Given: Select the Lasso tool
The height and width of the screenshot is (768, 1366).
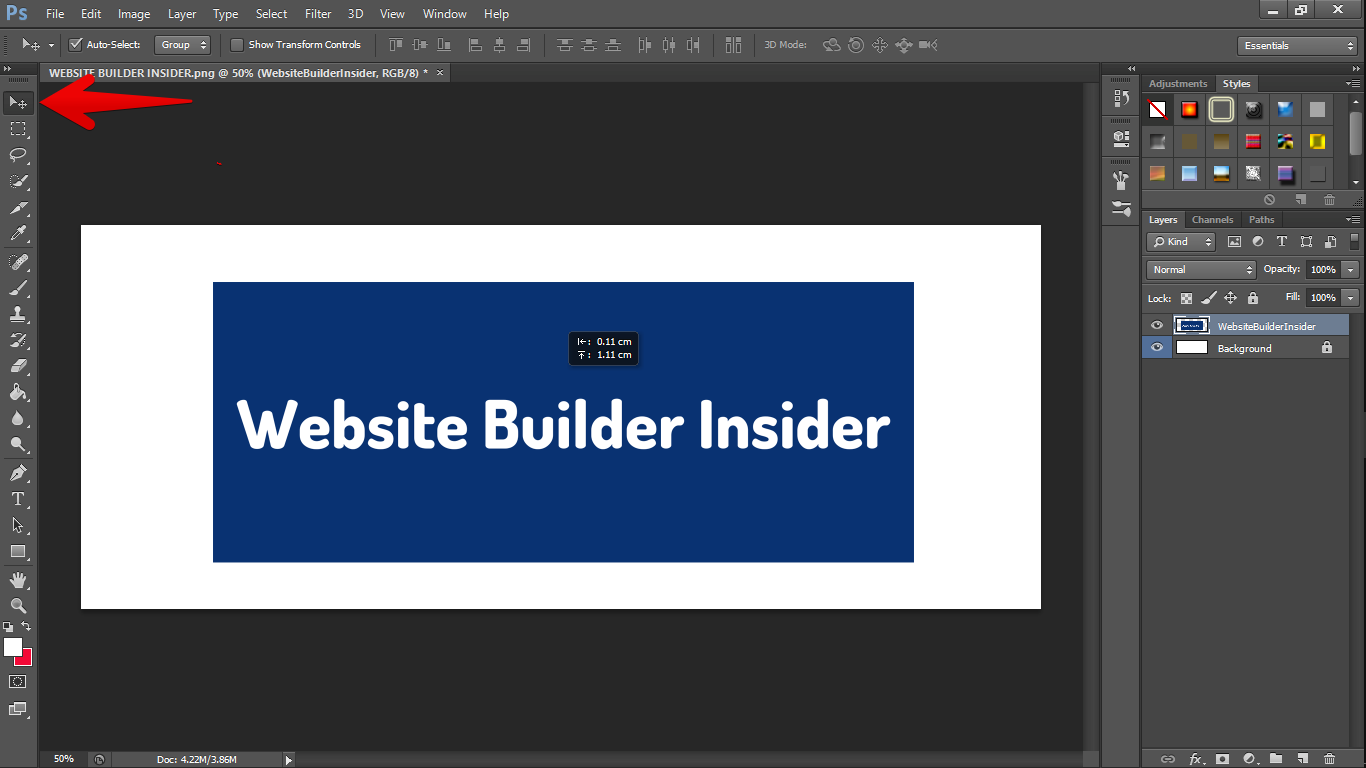Looking at the screenshot, I should tap(18, 155).
